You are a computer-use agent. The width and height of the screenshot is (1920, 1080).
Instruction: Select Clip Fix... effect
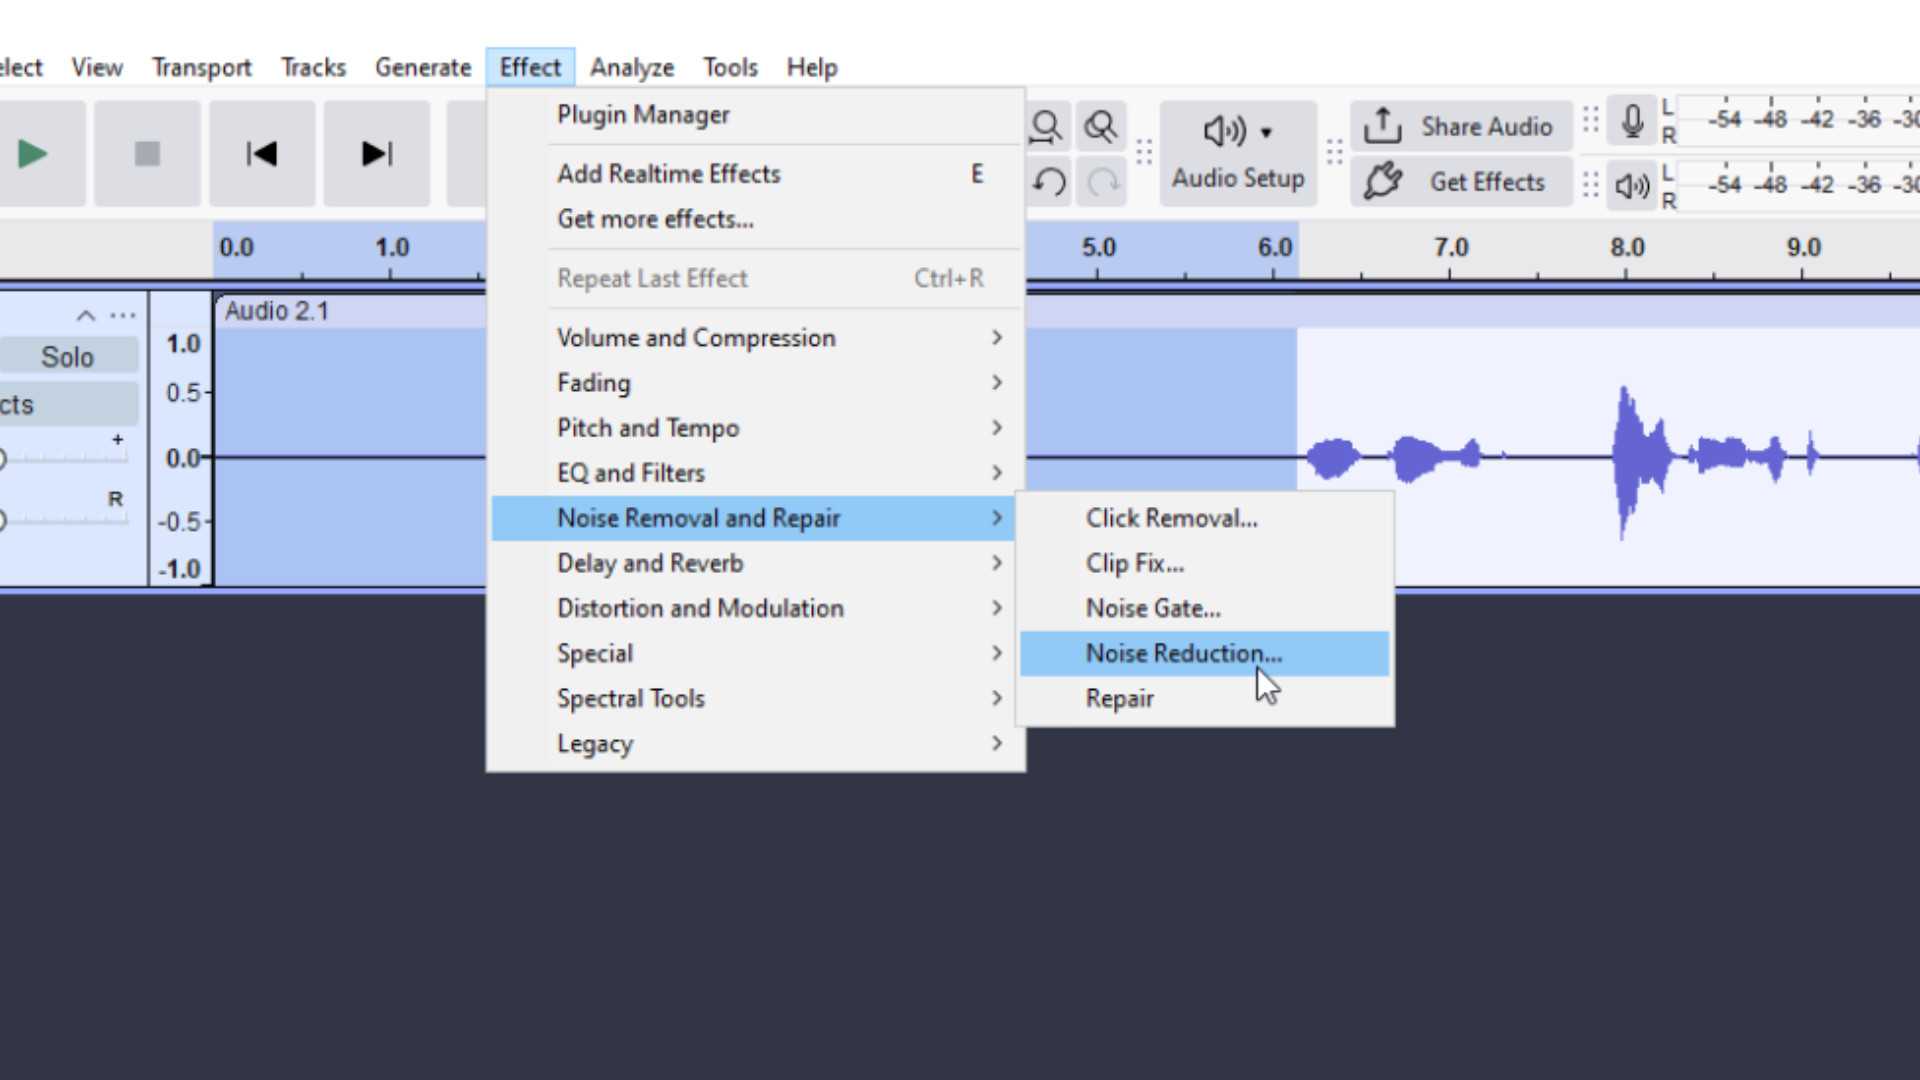(x=1205, y=563)
